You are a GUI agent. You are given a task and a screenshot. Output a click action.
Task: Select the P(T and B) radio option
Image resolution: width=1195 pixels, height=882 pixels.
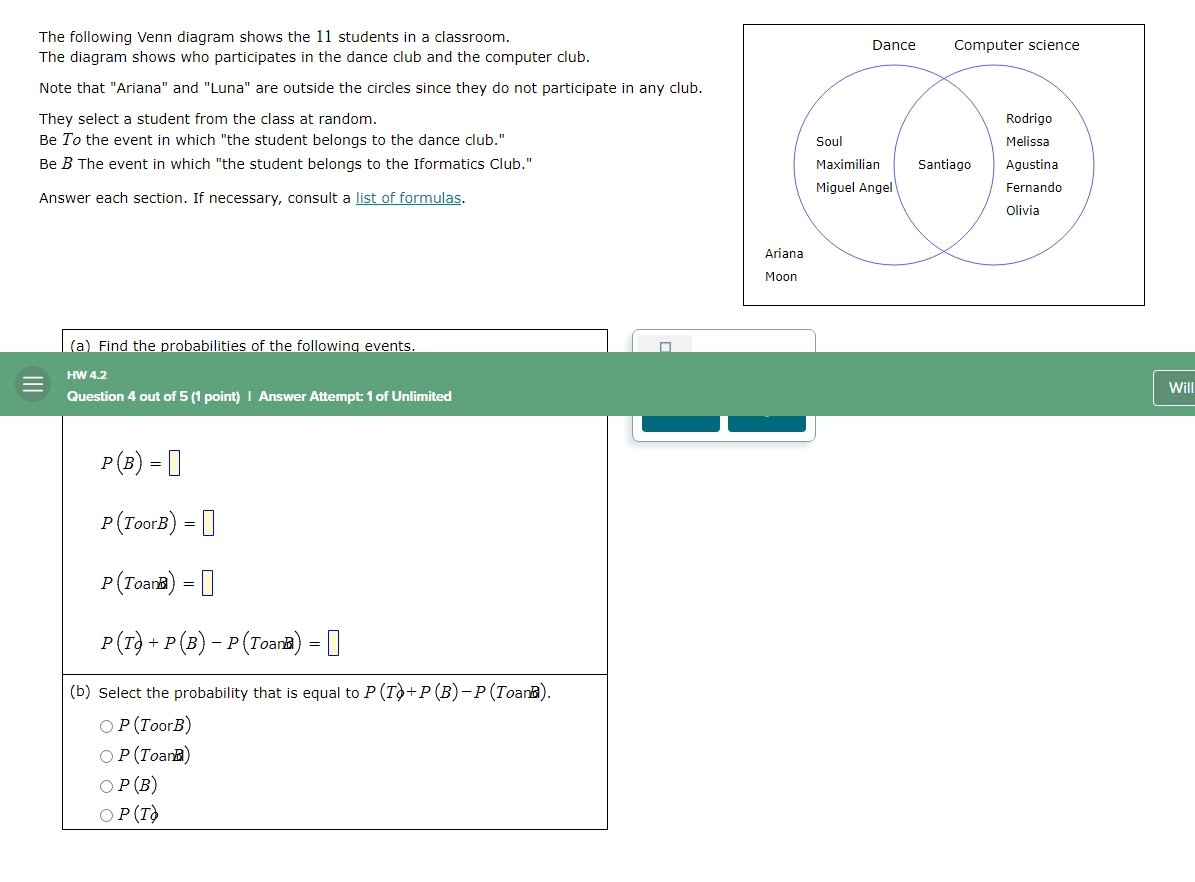pyautogui.click(x=106, y=756)
